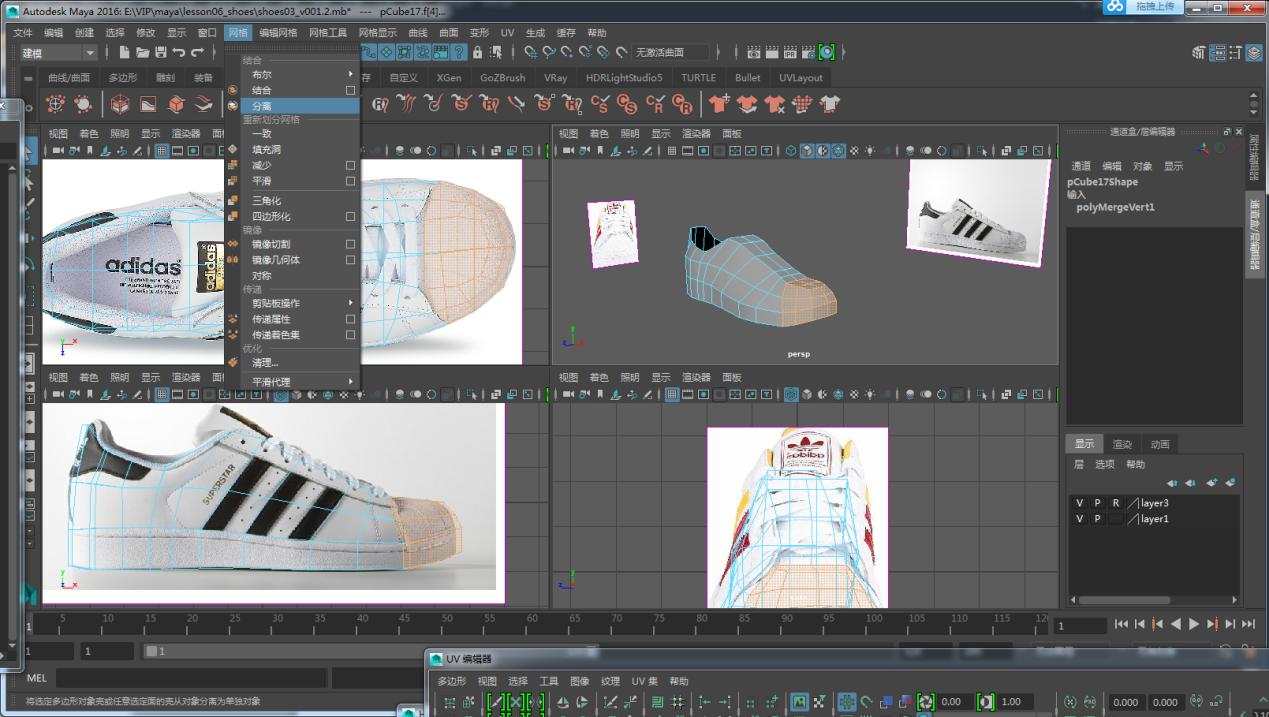The width and height of the screenshot is (1269, 717).
Task: Click the white shirt shelf icon
Action: (829, 103)
